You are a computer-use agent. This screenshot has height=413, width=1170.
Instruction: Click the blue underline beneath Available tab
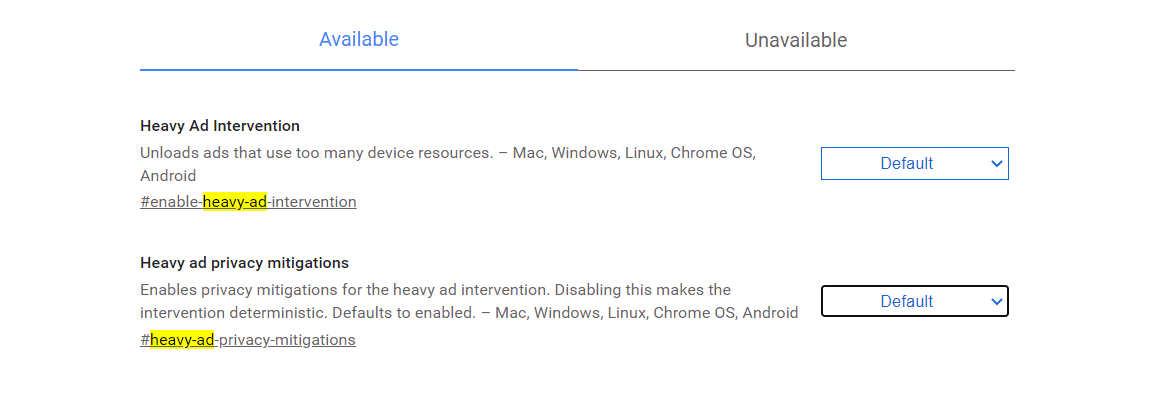358,70
